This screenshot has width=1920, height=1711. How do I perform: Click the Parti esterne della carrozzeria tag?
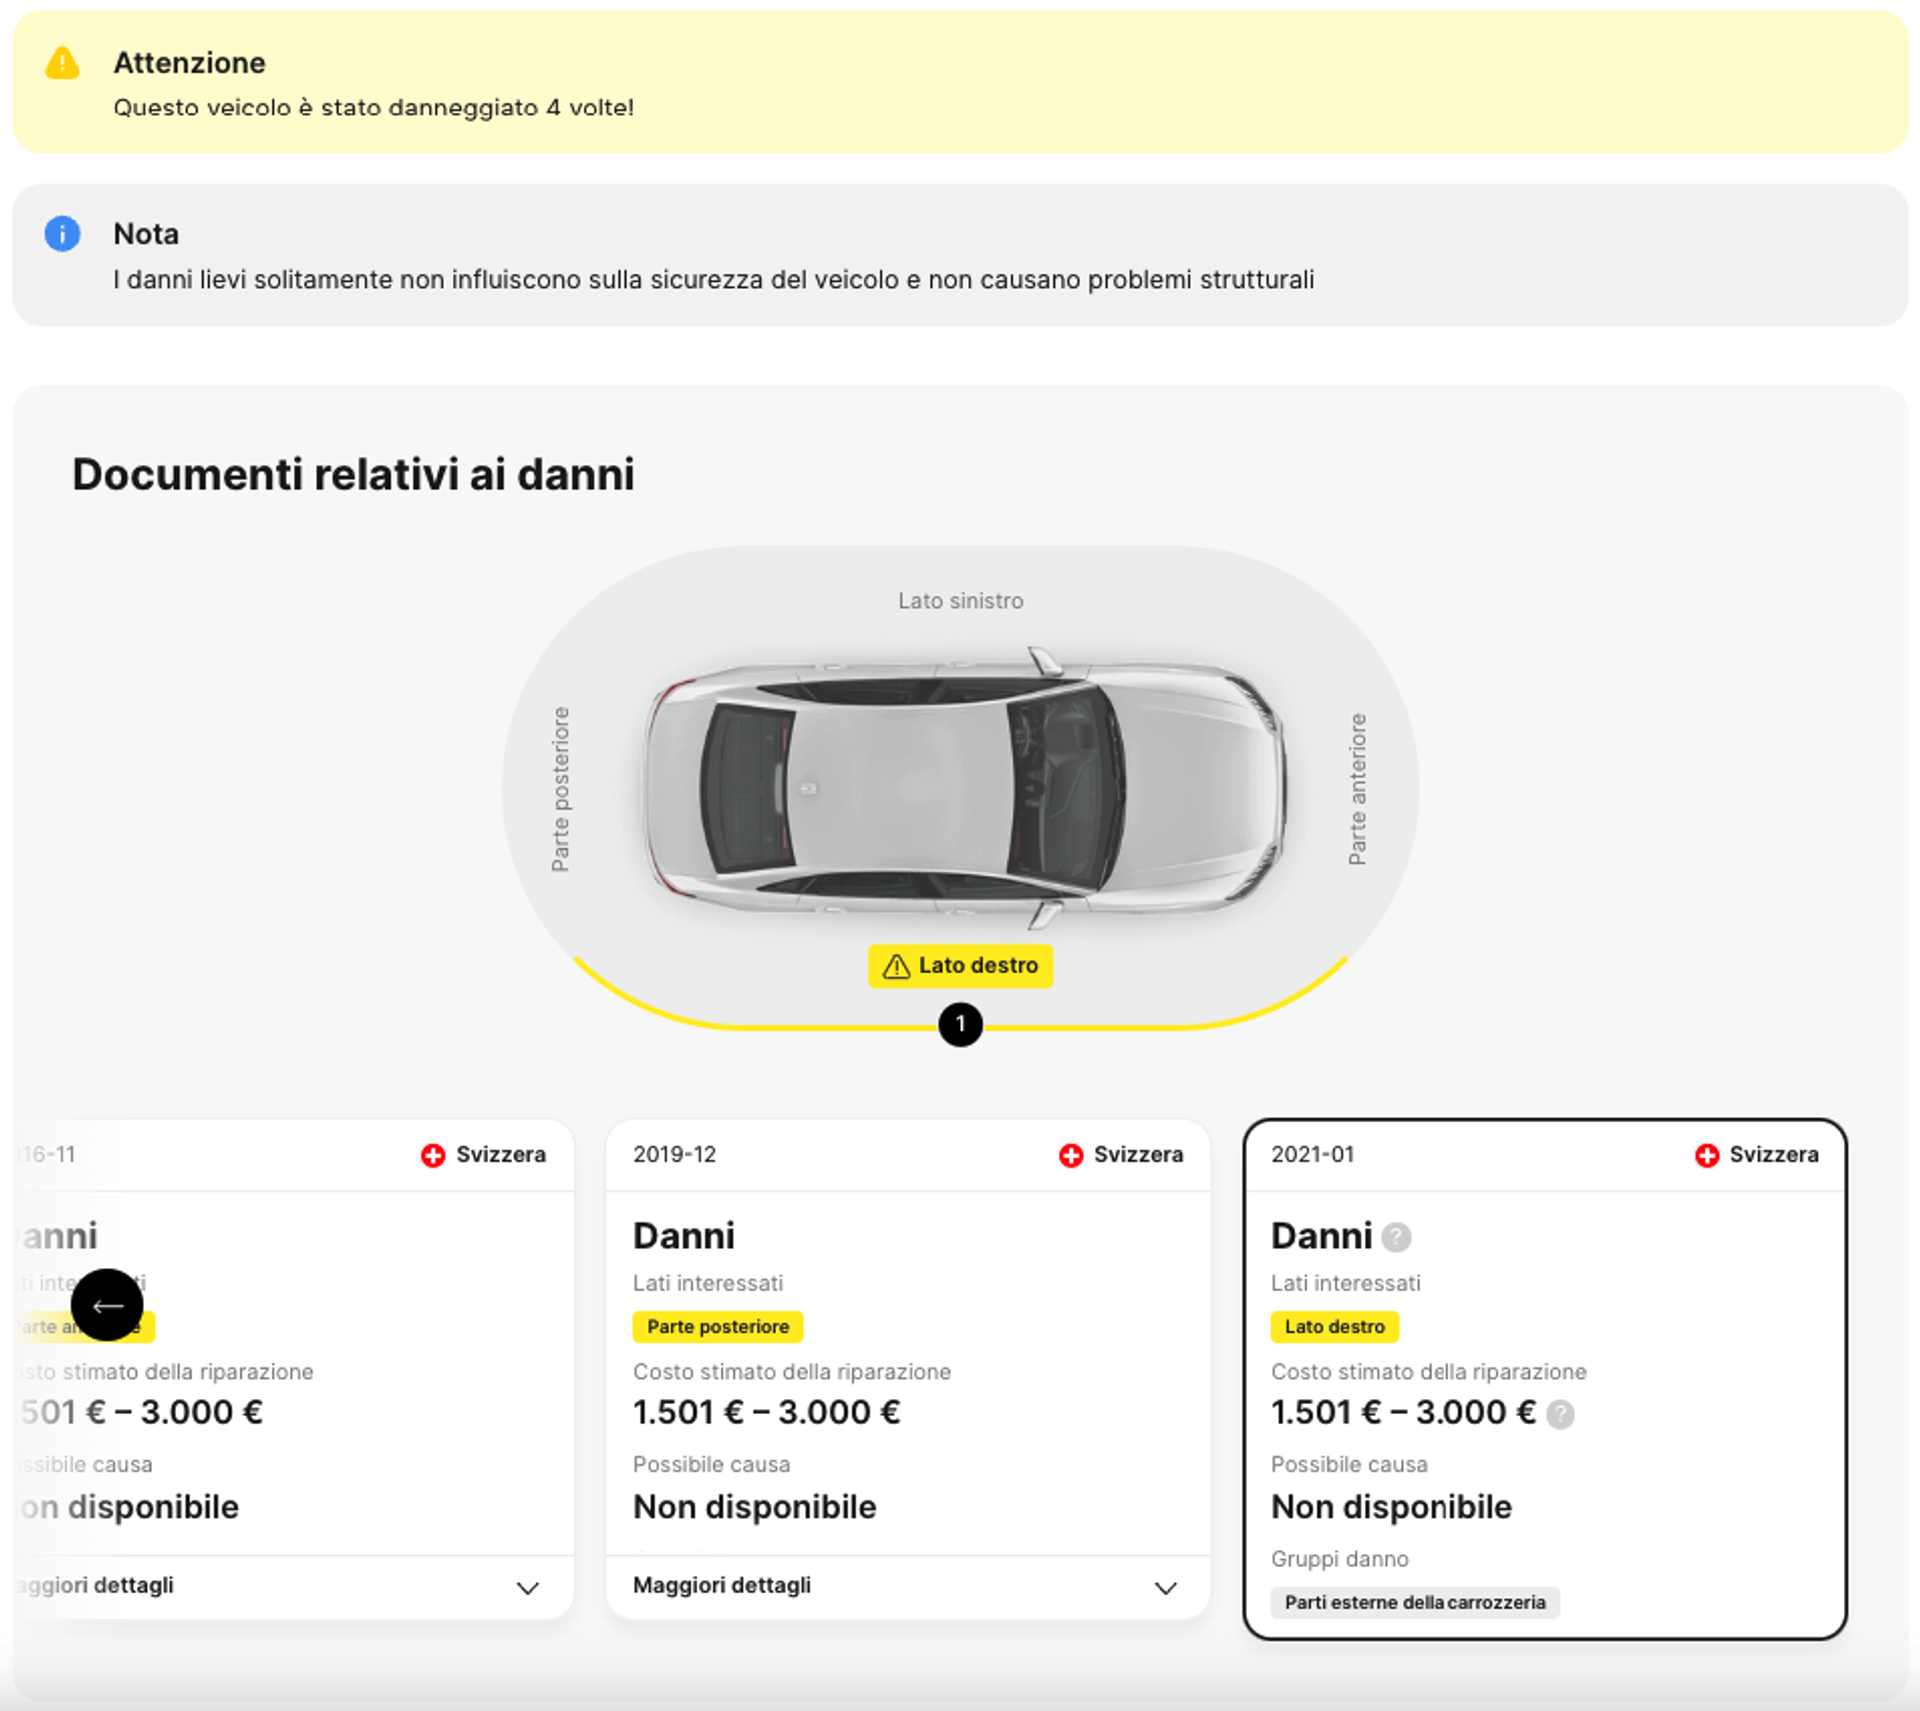[x=1415, y=1602]
